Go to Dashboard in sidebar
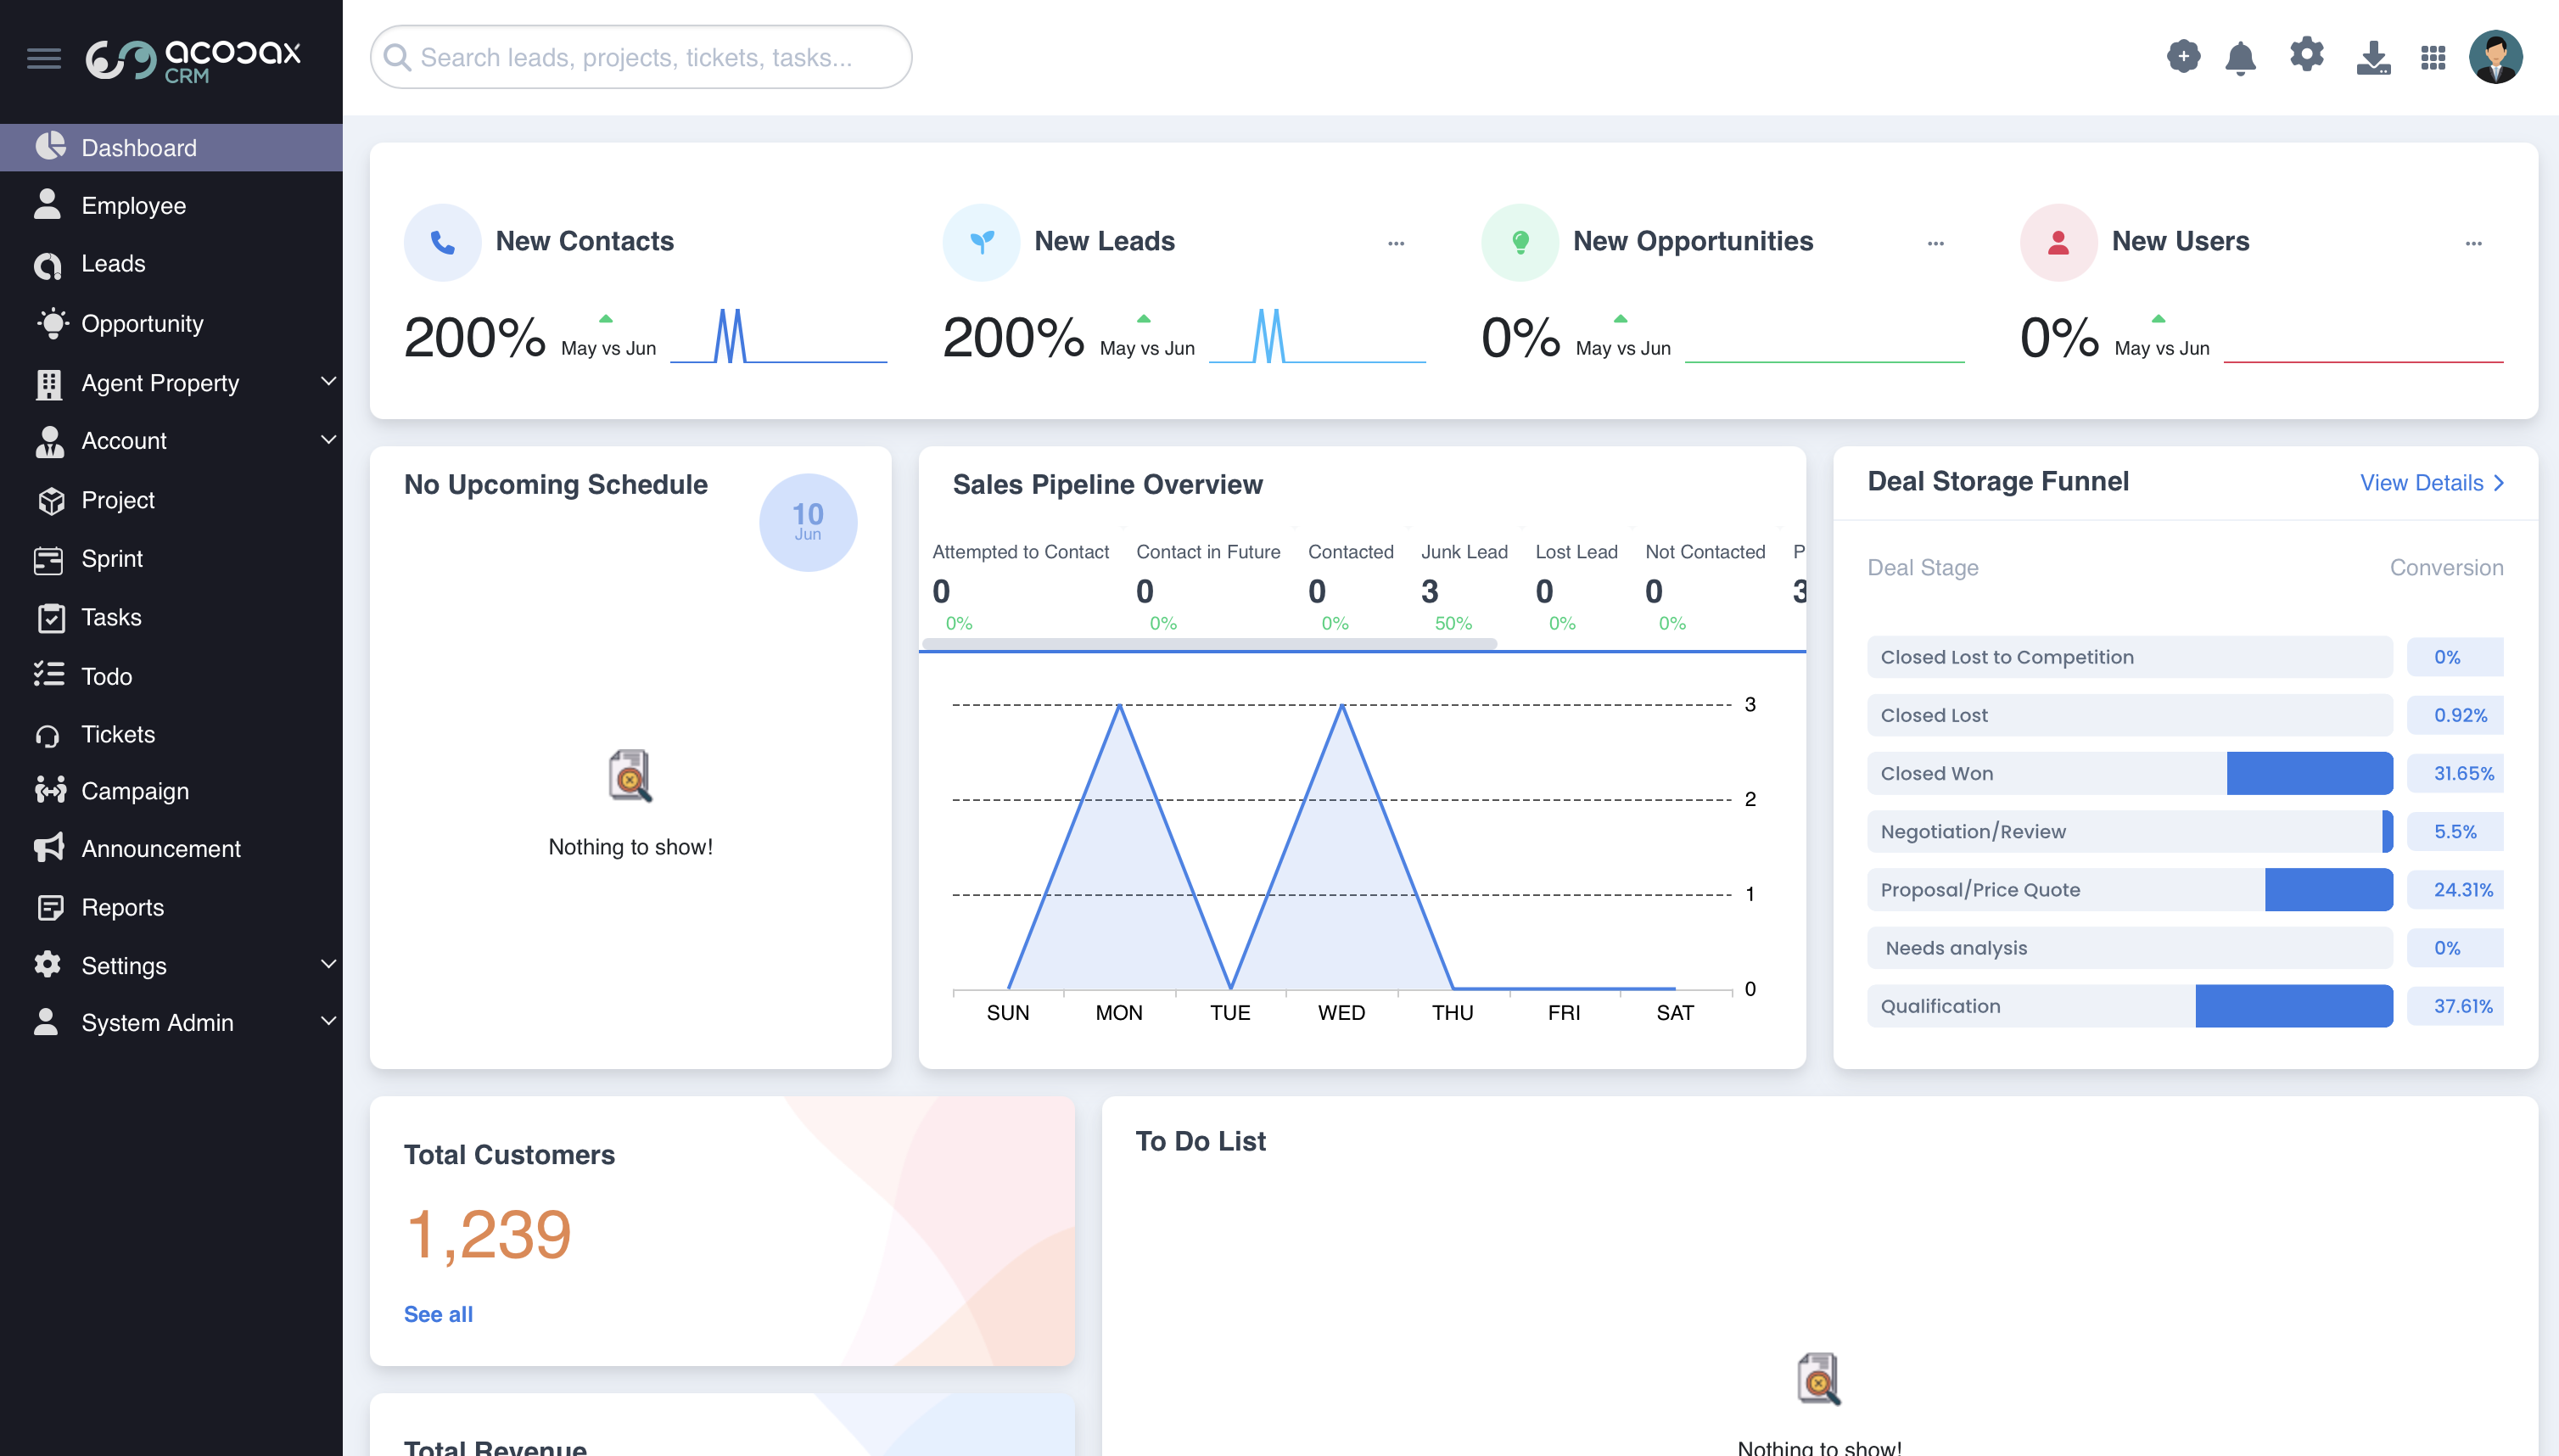Viewport: 2559px width, 1456px height. point(171,148)
